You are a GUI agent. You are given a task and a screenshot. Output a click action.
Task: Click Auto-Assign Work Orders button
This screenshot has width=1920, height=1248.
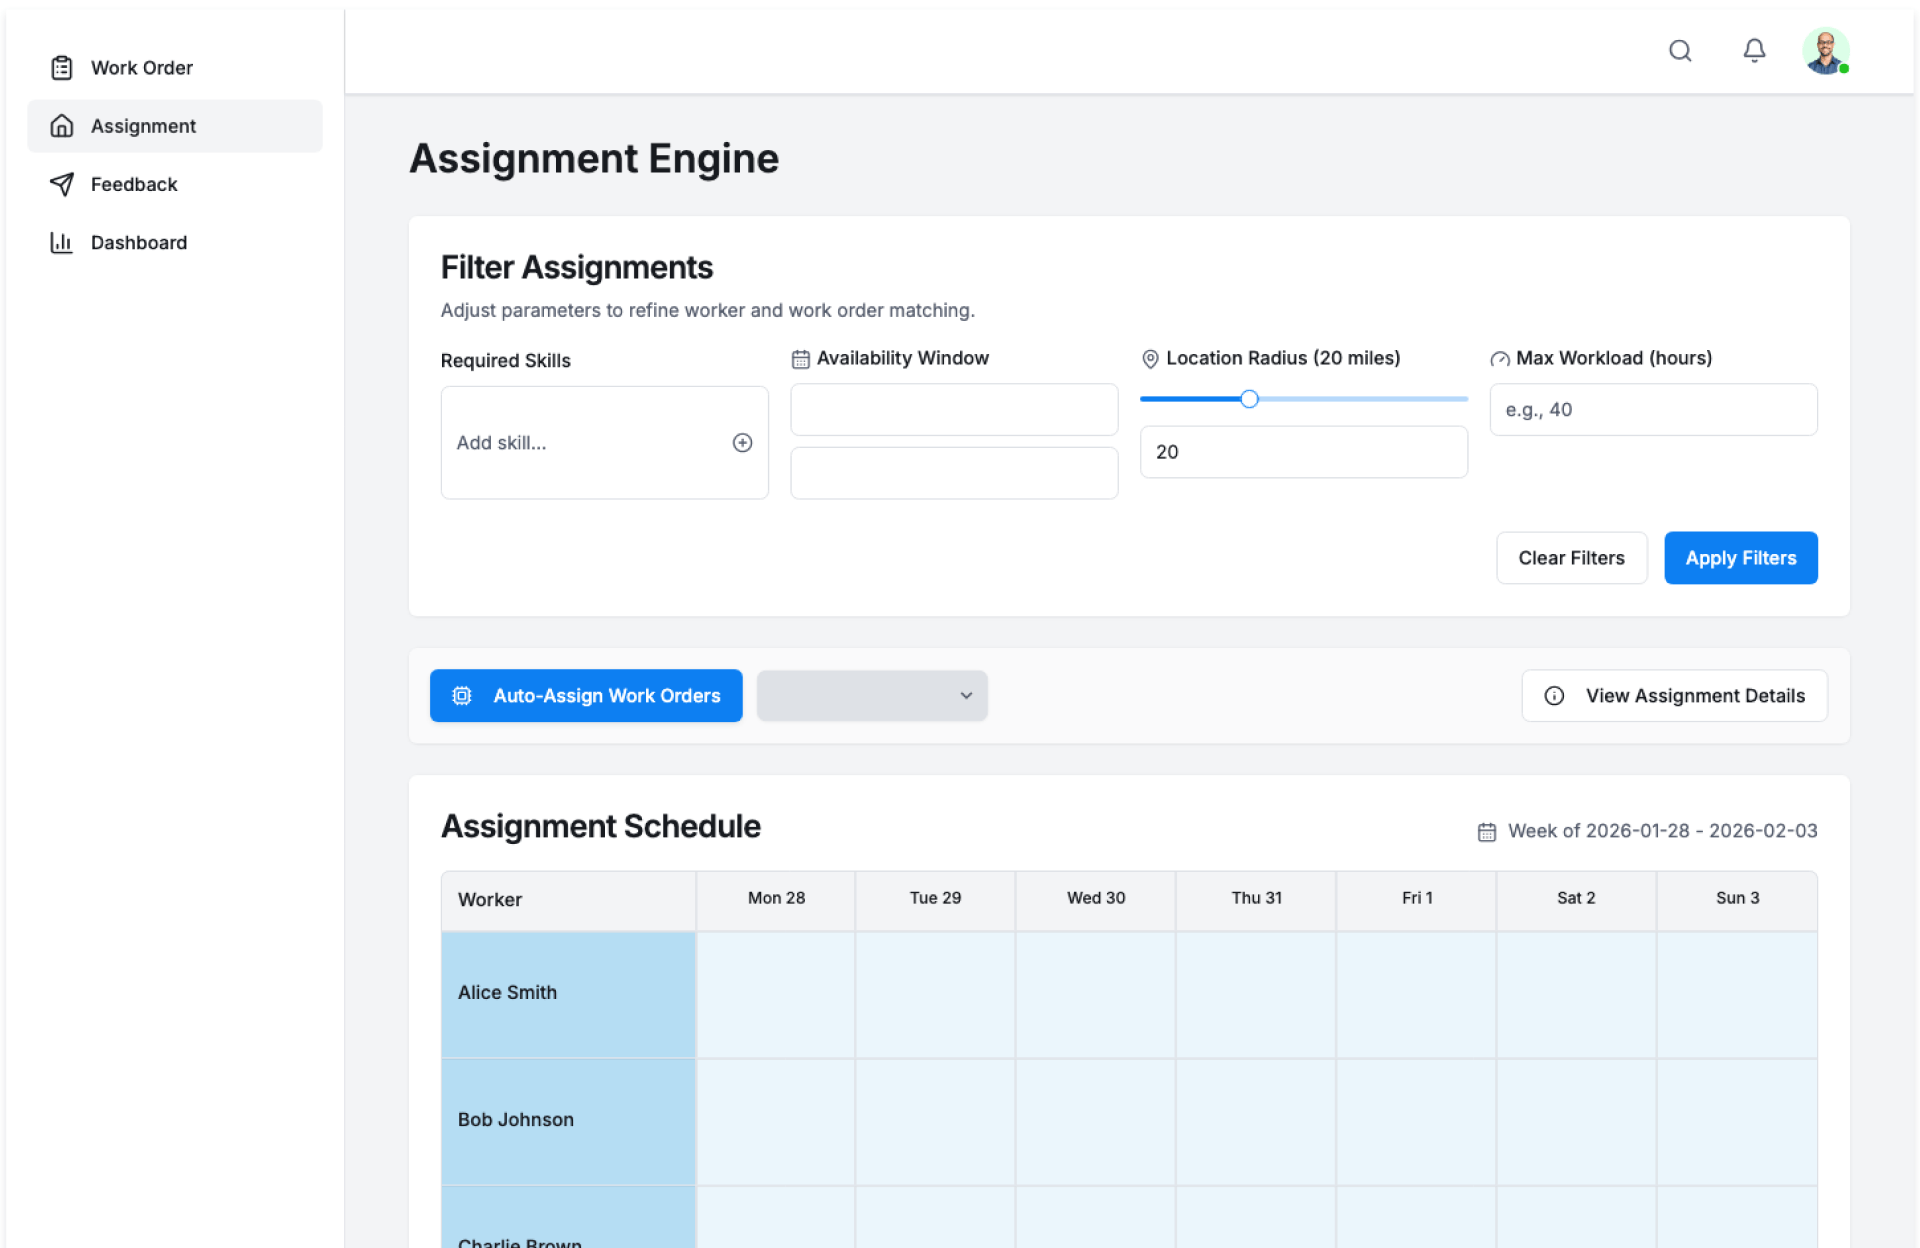[586, 696]
